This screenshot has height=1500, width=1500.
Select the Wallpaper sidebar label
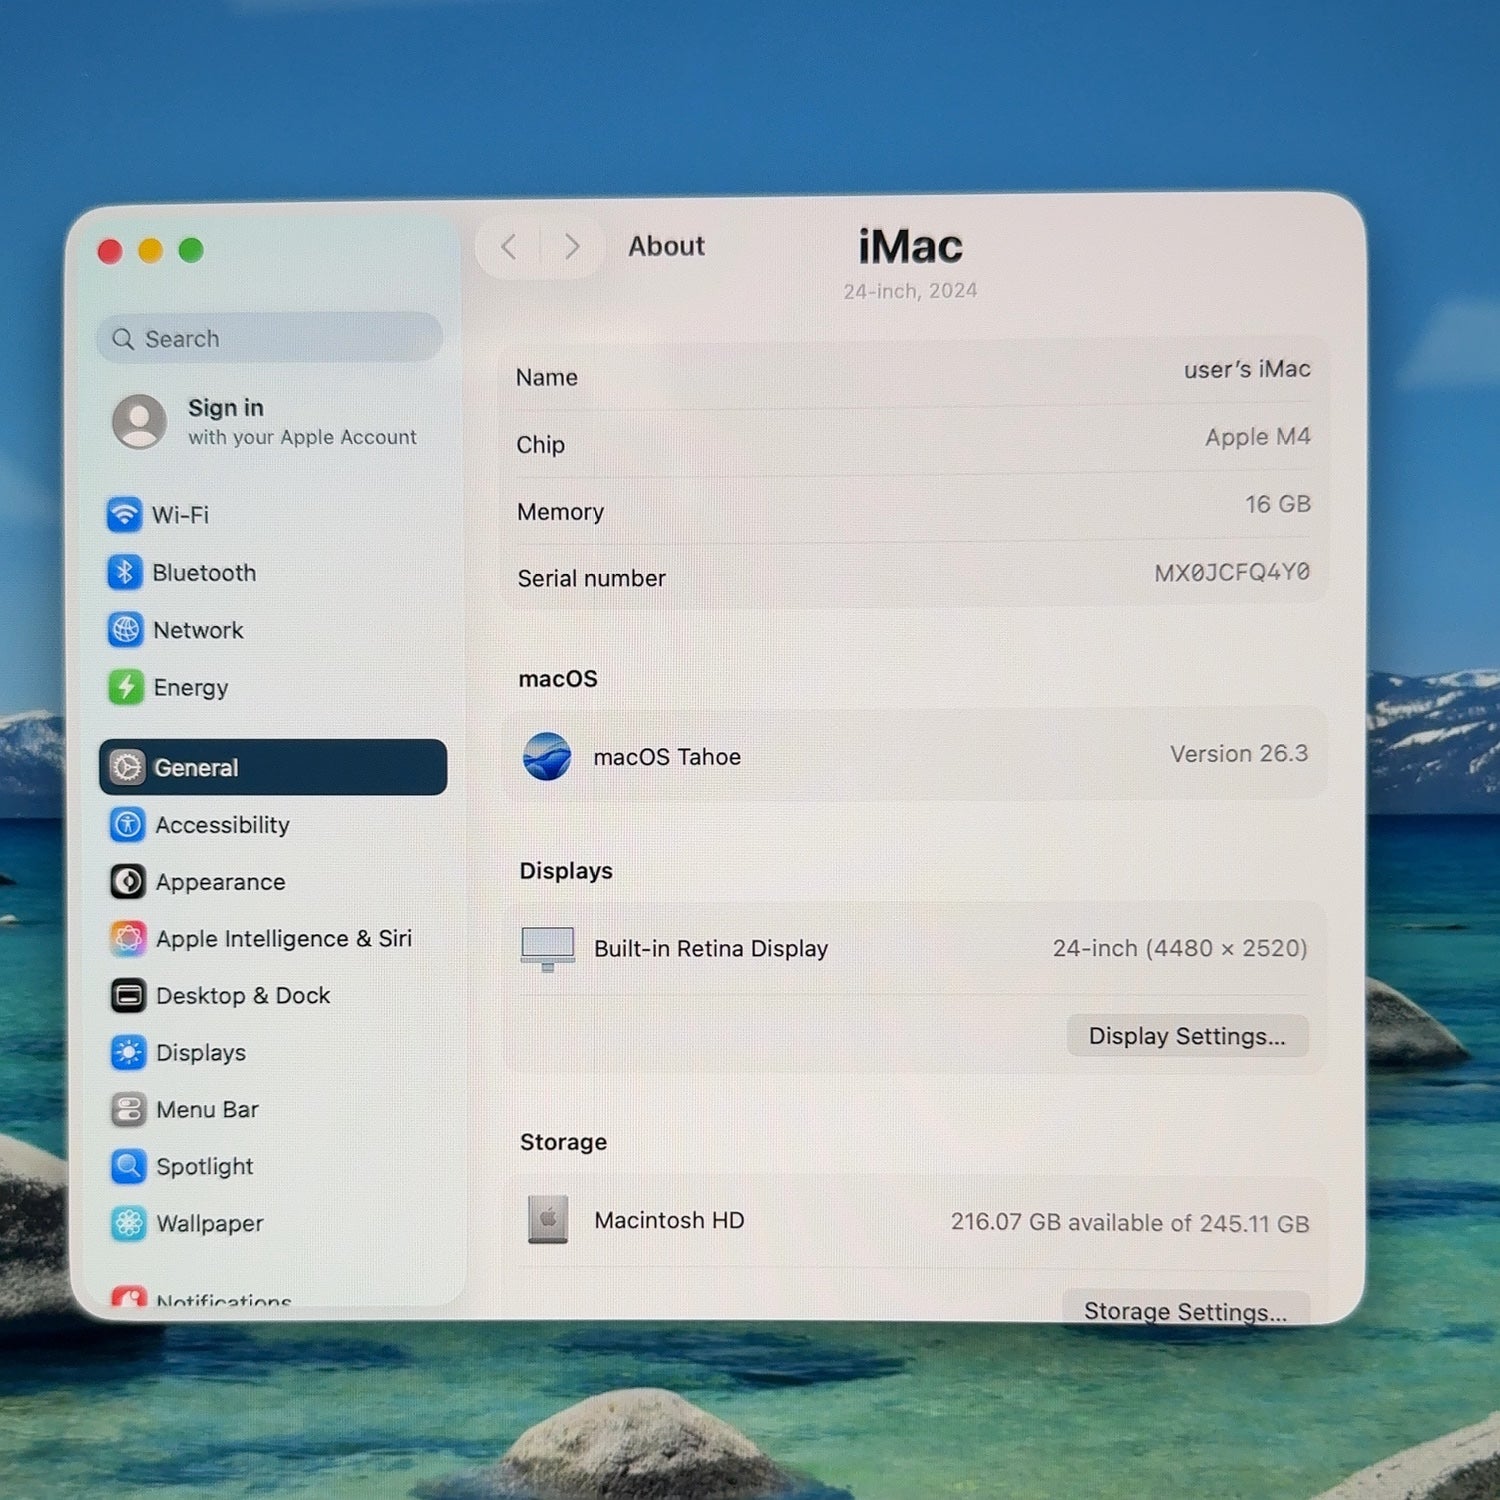pyautogui.click(x=209, y=1224)
